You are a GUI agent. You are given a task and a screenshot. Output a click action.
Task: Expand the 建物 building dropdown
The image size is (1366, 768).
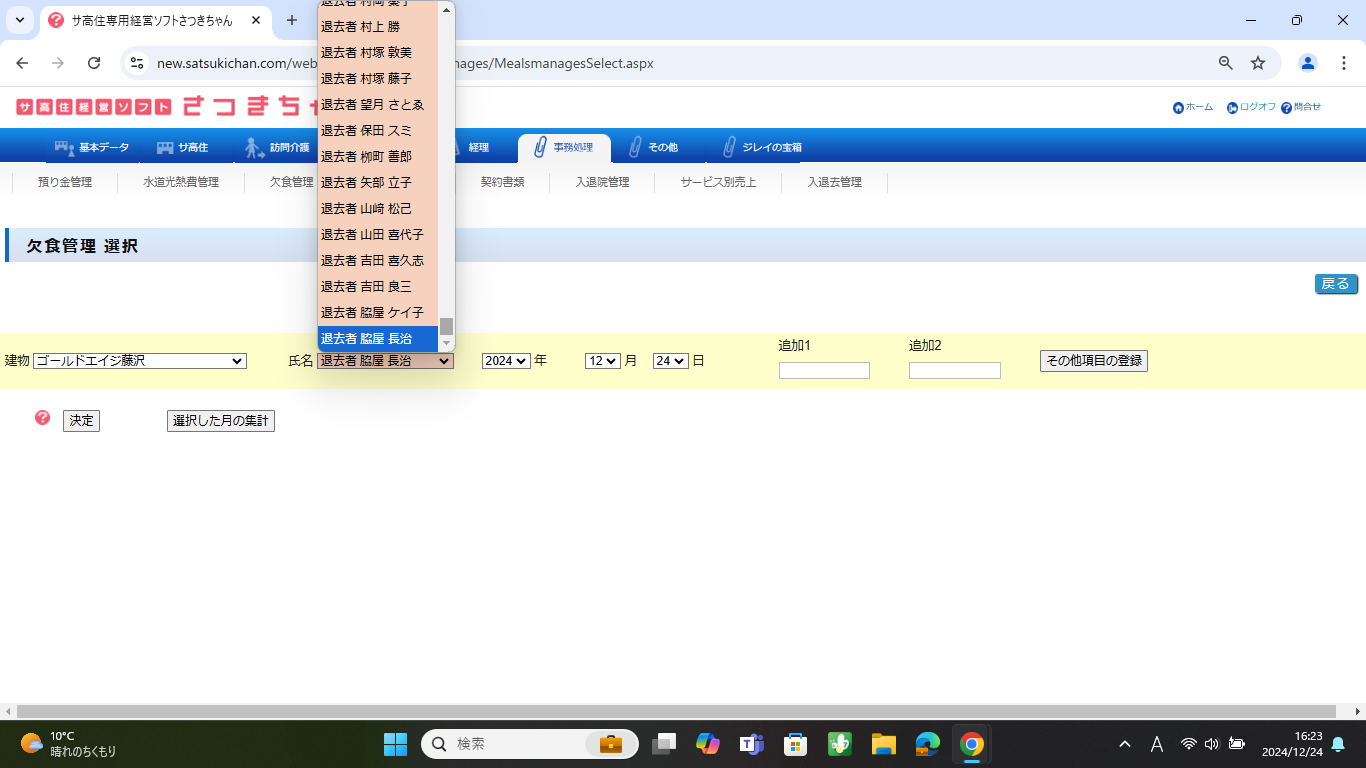(x=140, y=361)
